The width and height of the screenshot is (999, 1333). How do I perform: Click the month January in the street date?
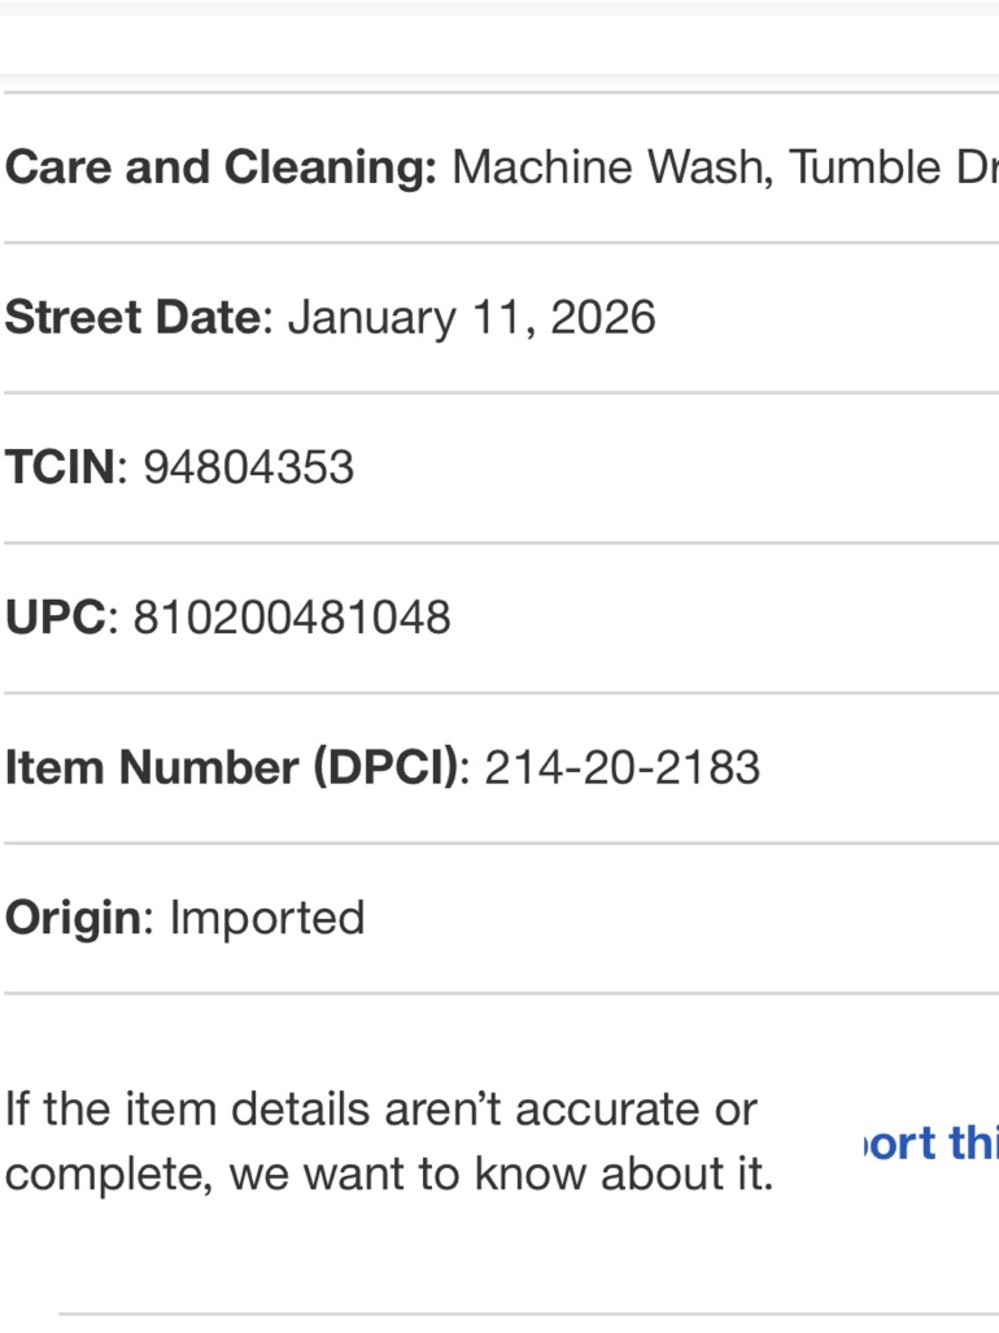pyautogui.click(x=371, y=317)
